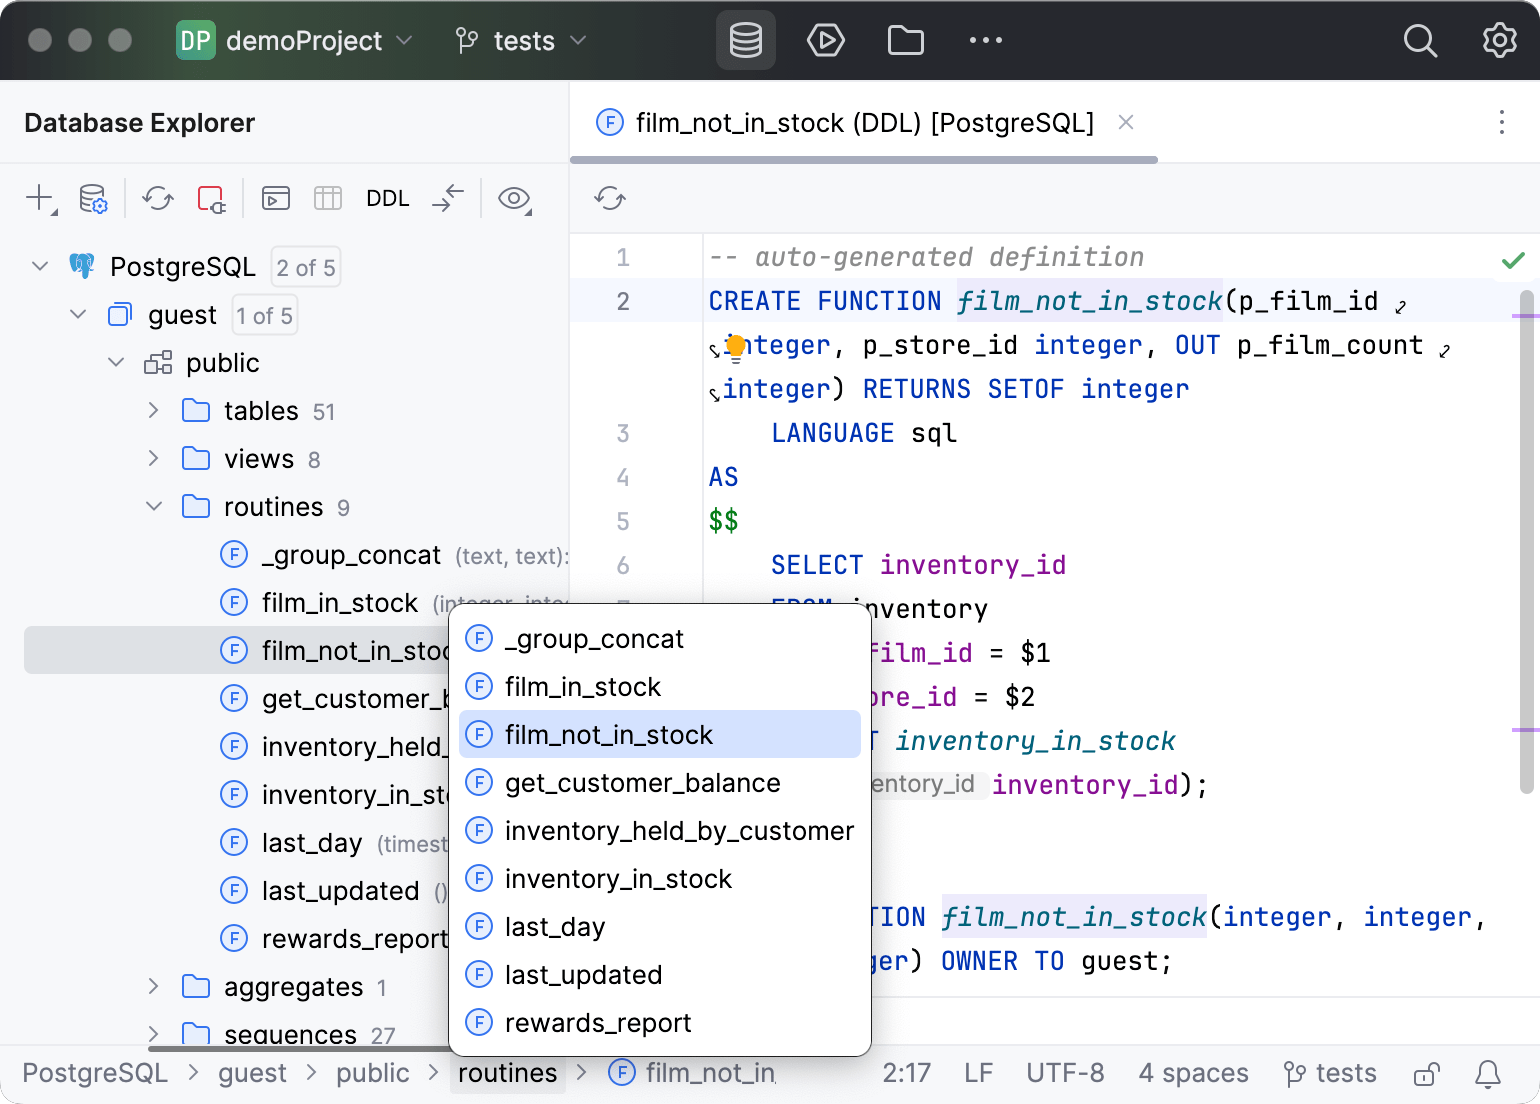Click routines in the breadcrumb bar

507,1072
